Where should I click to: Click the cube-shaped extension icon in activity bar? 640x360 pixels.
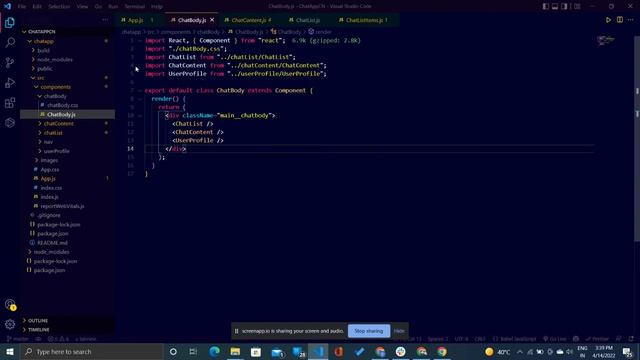click(10, 122)
